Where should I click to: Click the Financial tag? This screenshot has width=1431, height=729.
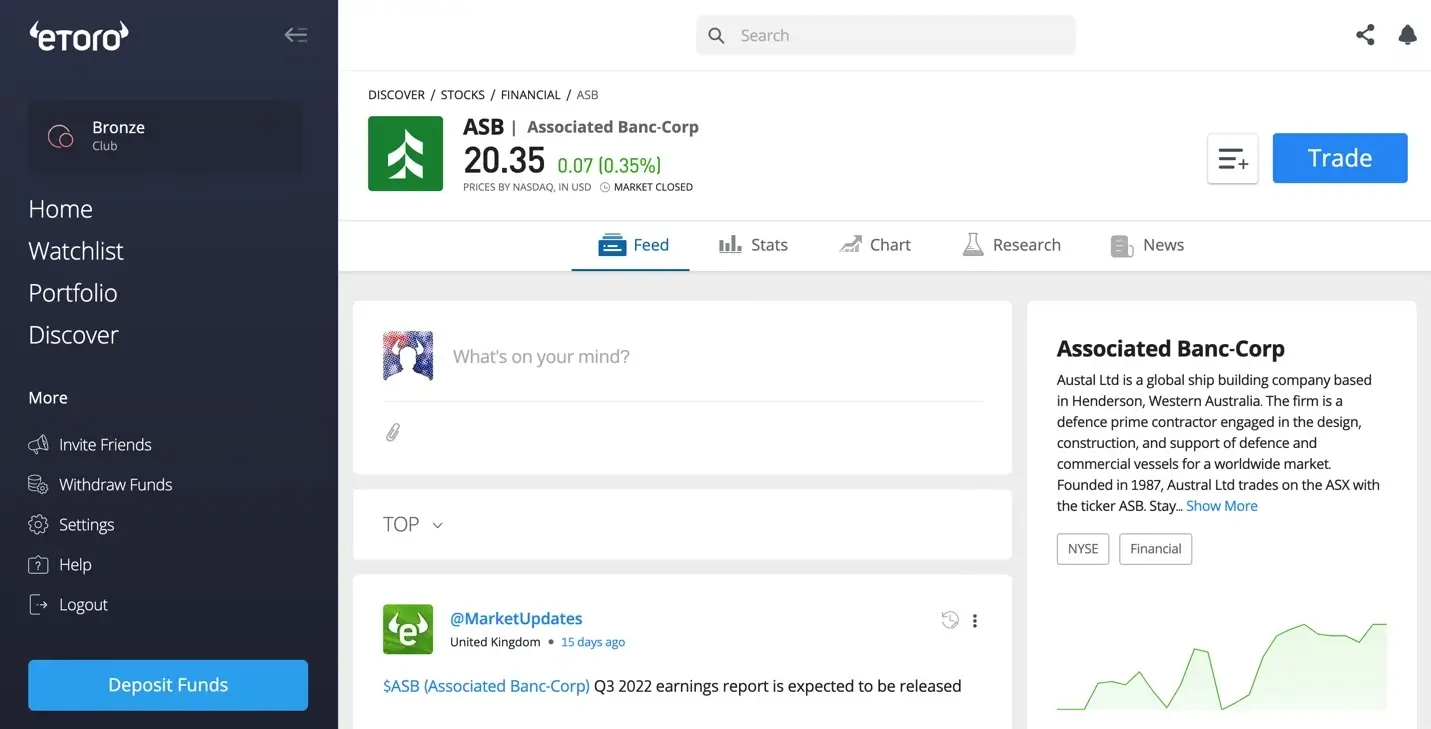point(1155,549)
